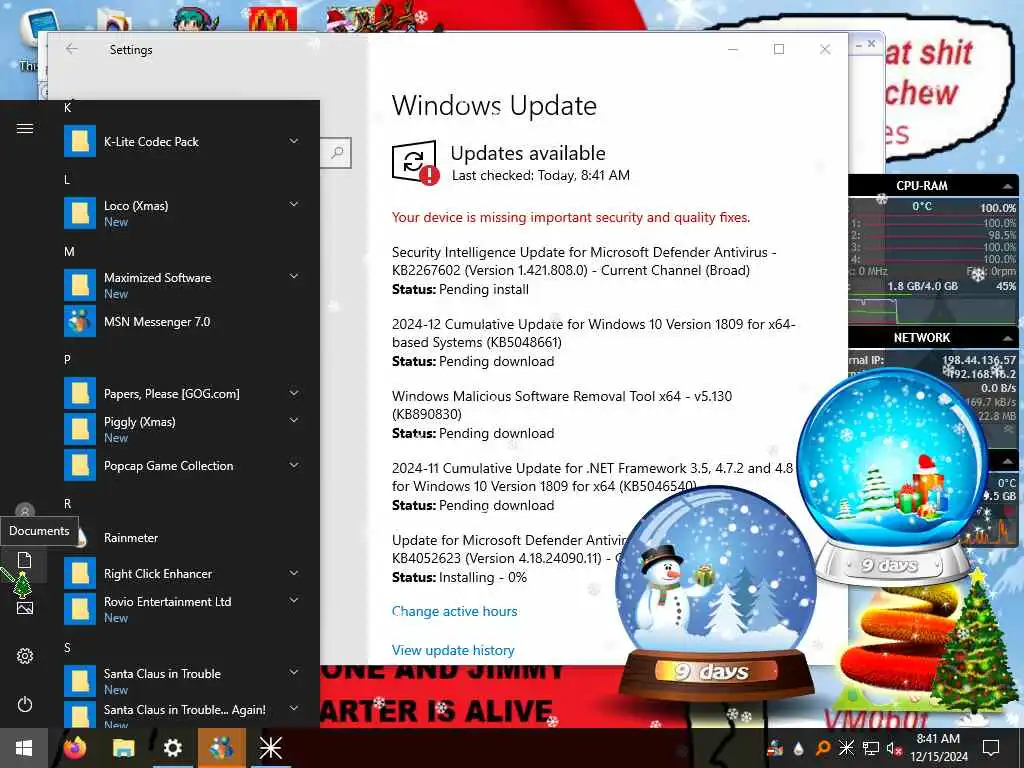Click the Popcap Game Collection folder icon
This screenshot has width=1024, height=768.
80,466
